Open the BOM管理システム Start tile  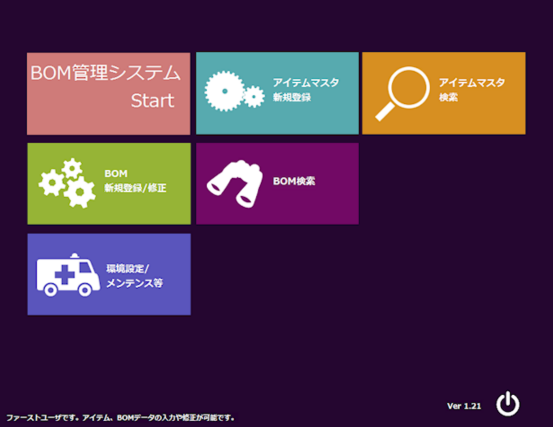(109, 94)
